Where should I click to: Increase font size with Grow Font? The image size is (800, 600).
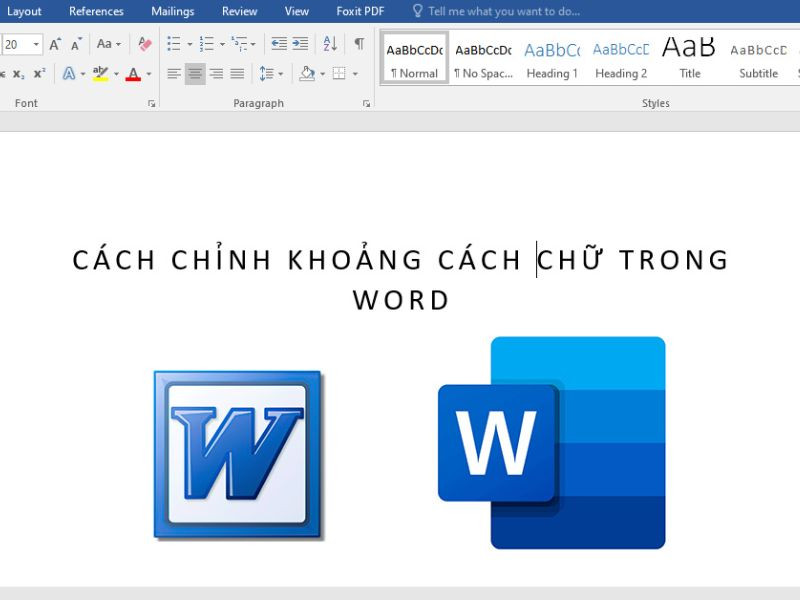55,44
